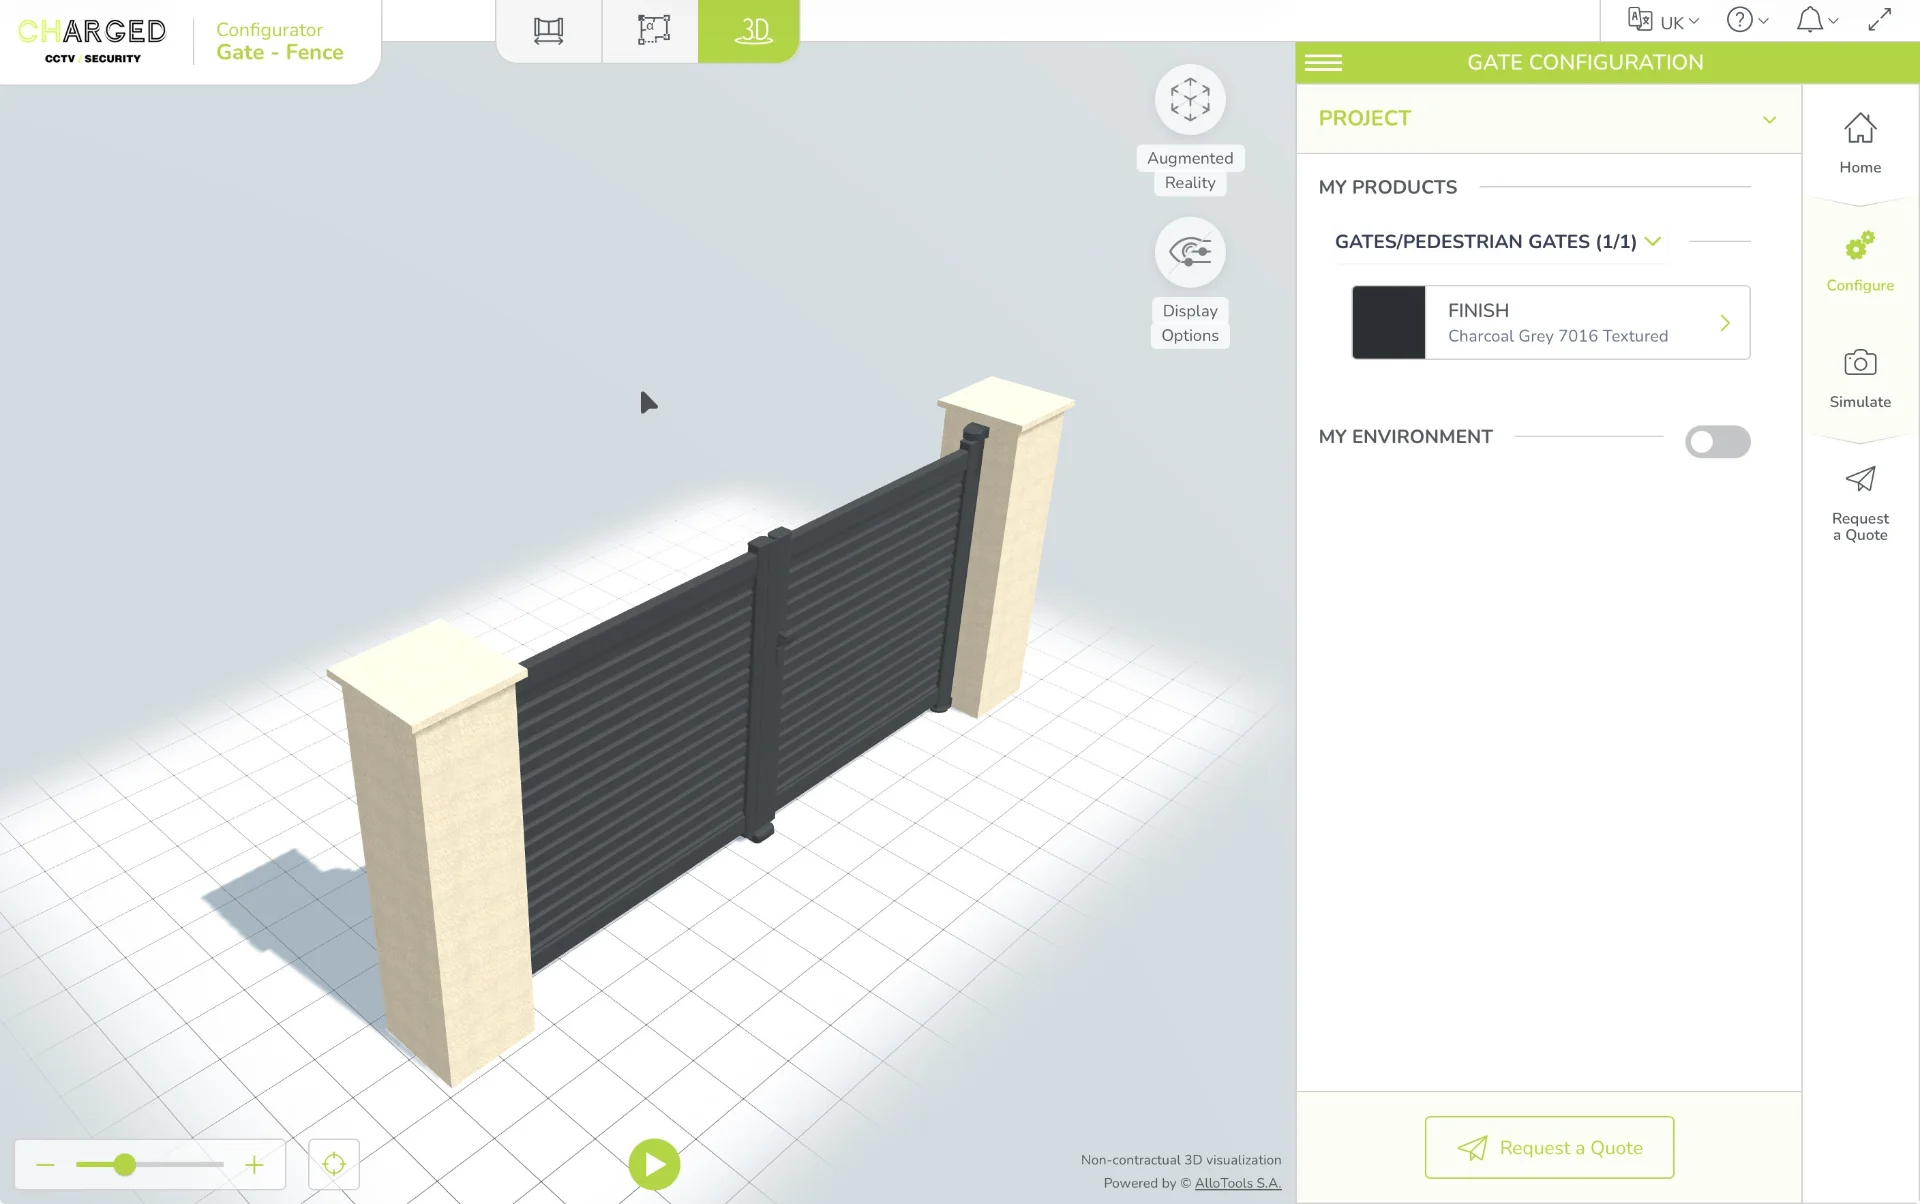Screen dimensions: 1920x1204
Task: Open the FINISH Charcoal Grey option arrow
Action: (1725, 323)
